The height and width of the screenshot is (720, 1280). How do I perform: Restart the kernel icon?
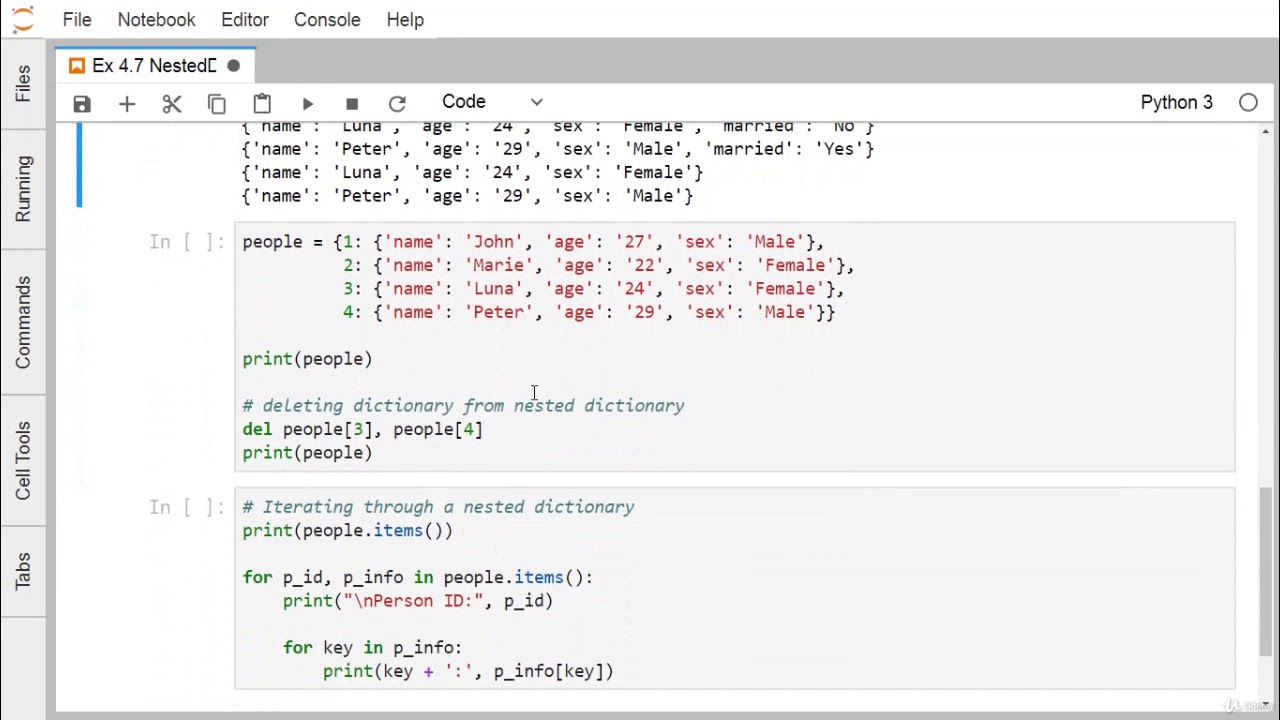click(x=397, y=103)
